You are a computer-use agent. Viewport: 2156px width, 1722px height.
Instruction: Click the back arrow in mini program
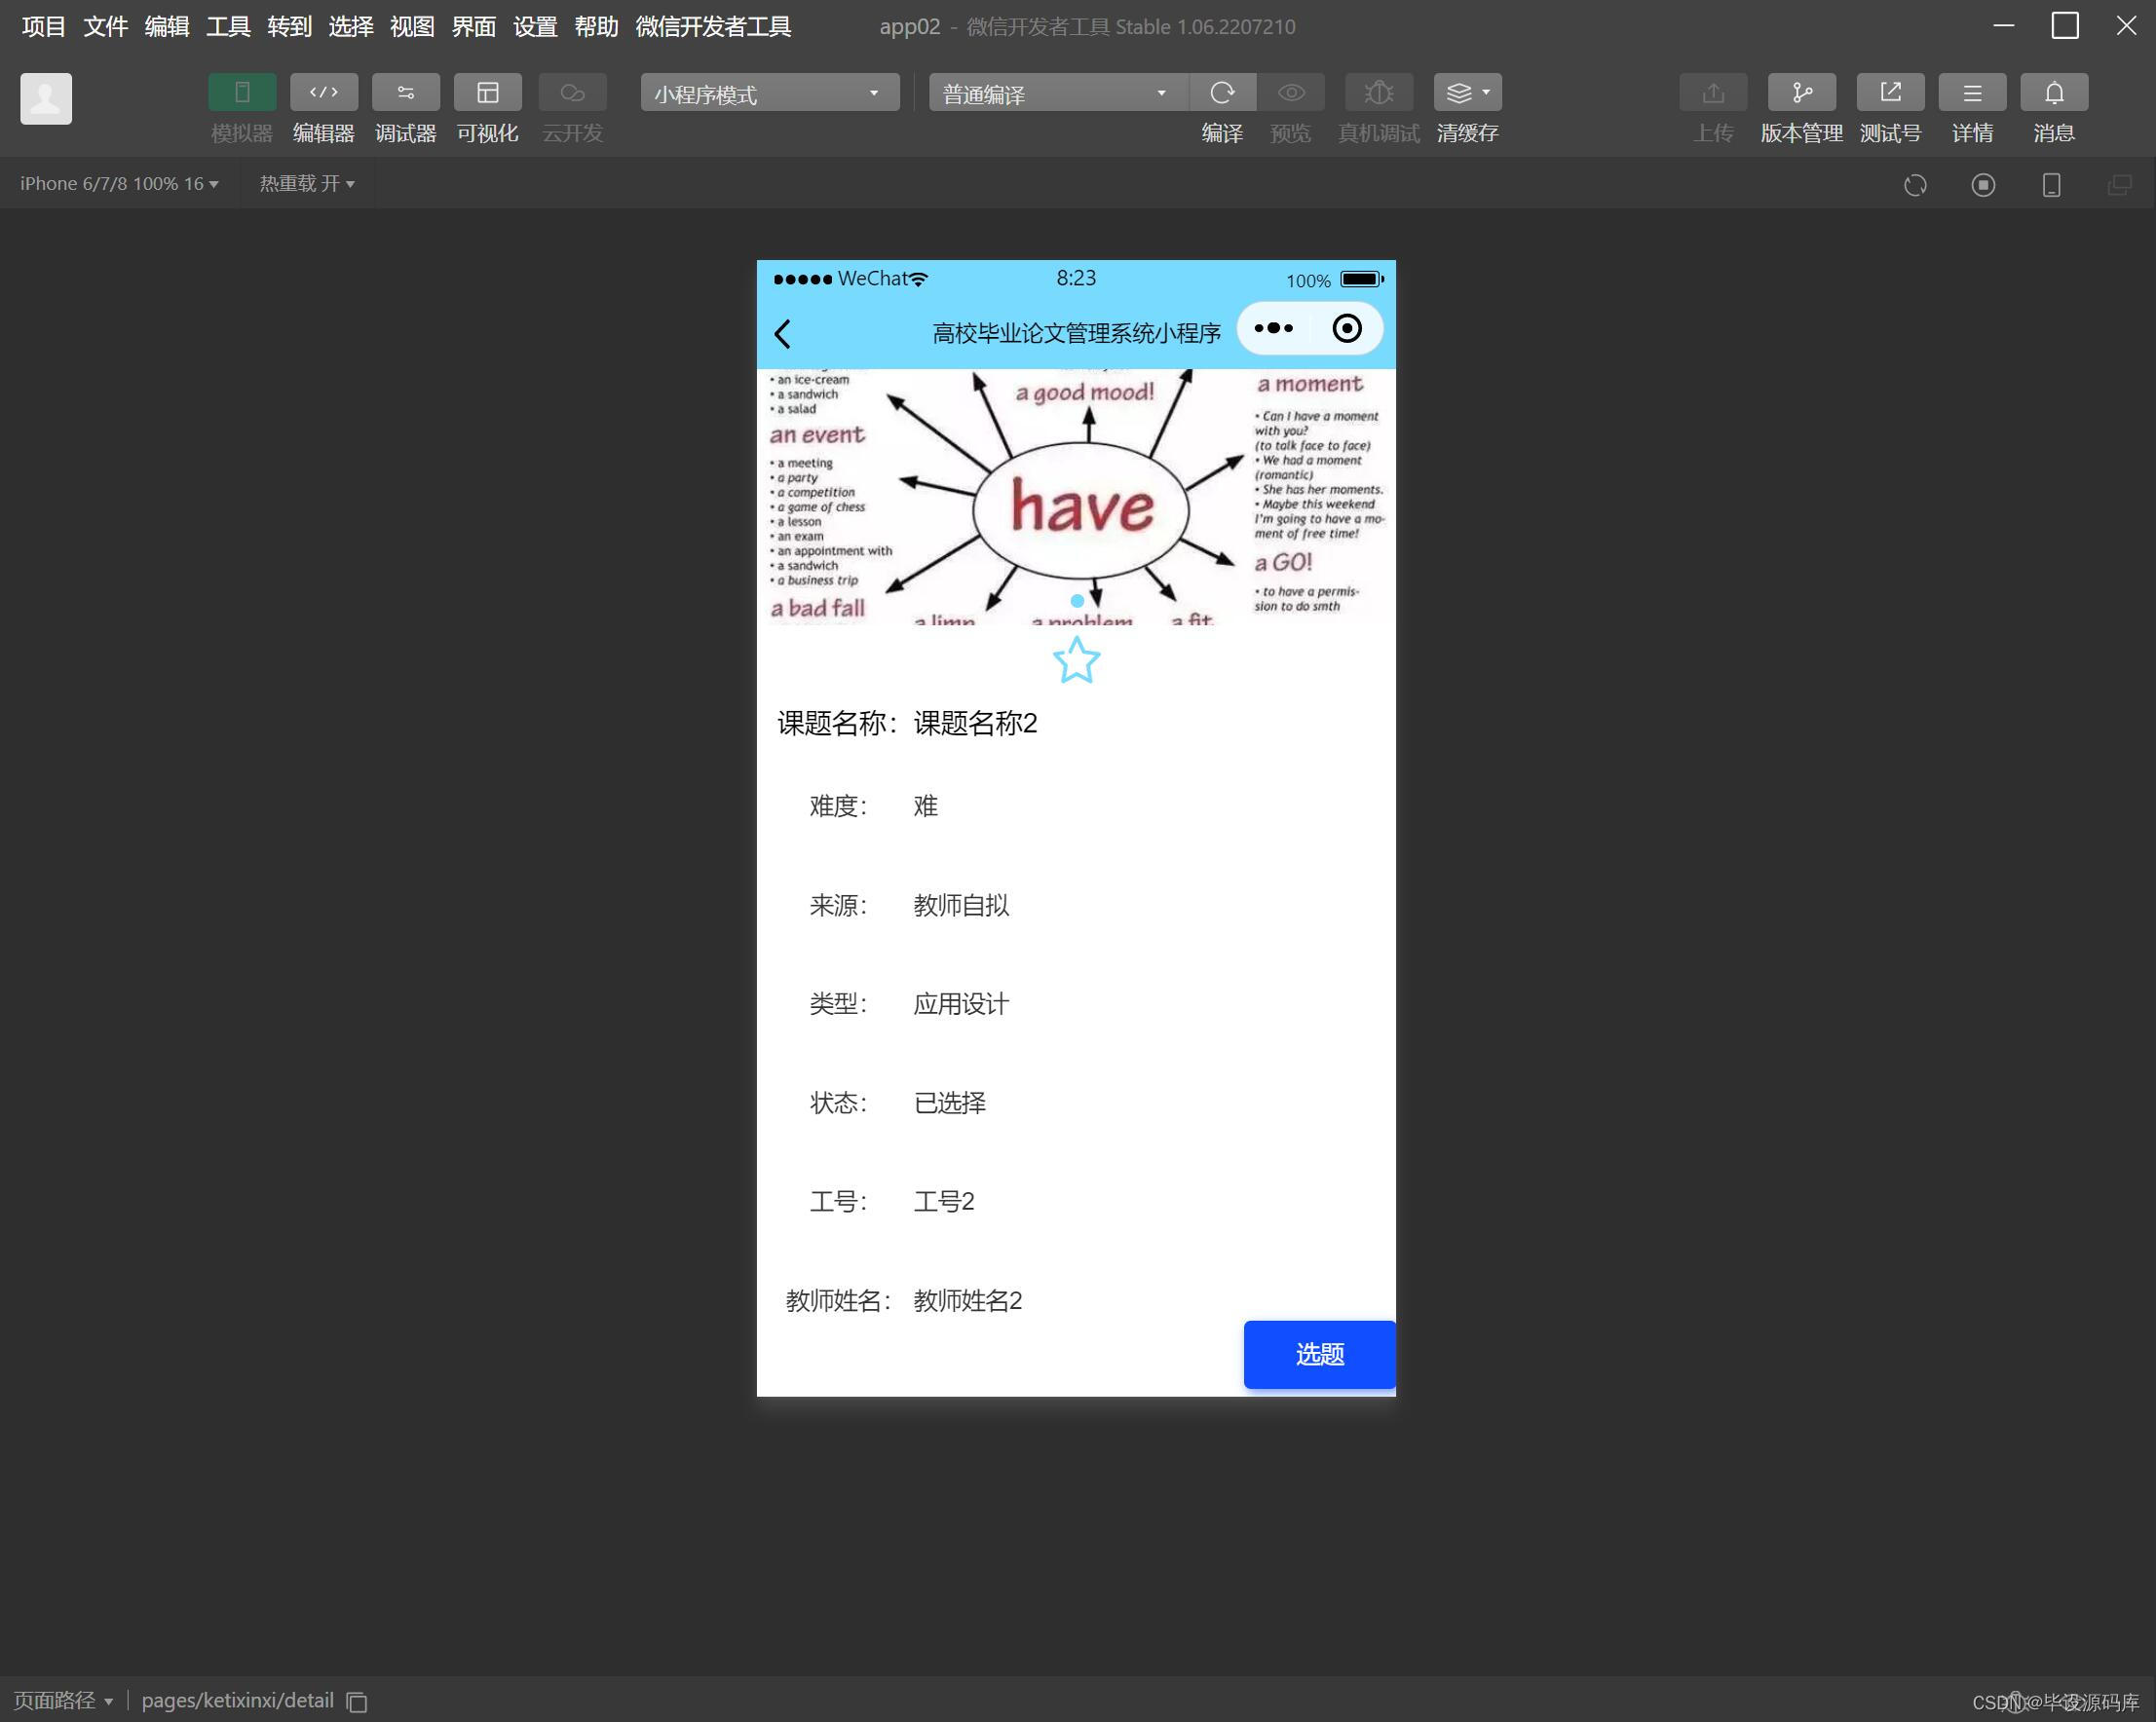click(783, 333)
